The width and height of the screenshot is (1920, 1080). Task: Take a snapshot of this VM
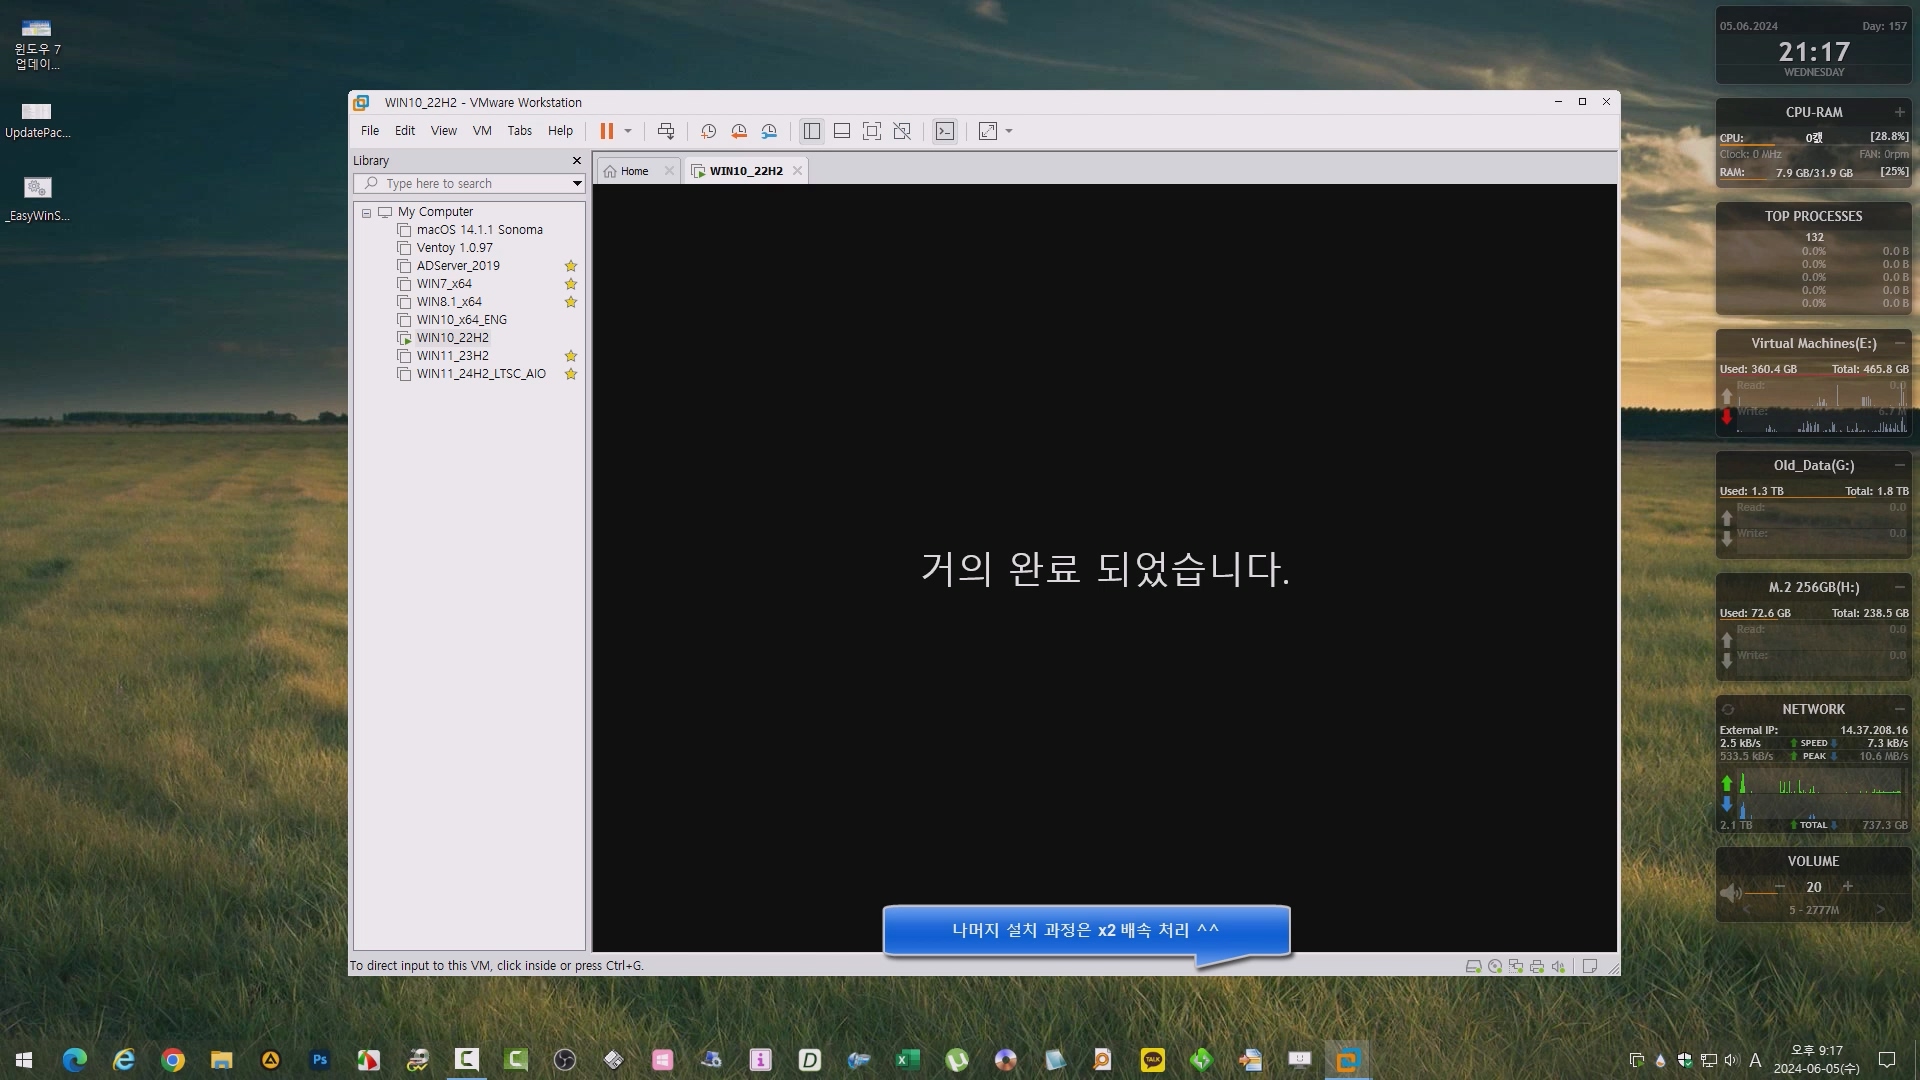pyautogui.click(x=708, y=131)
